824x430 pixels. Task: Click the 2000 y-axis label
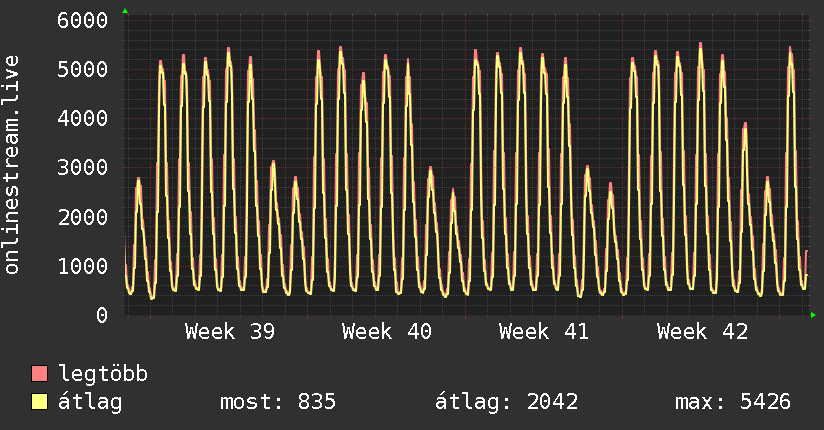point(83,217)
